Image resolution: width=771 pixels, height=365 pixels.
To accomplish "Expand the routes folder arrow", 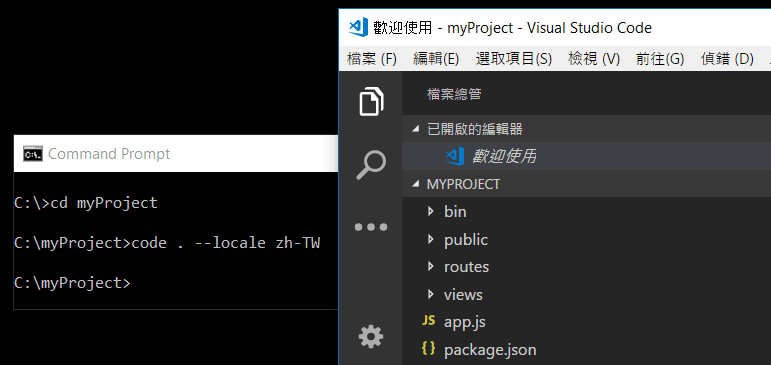I will 431,267.
